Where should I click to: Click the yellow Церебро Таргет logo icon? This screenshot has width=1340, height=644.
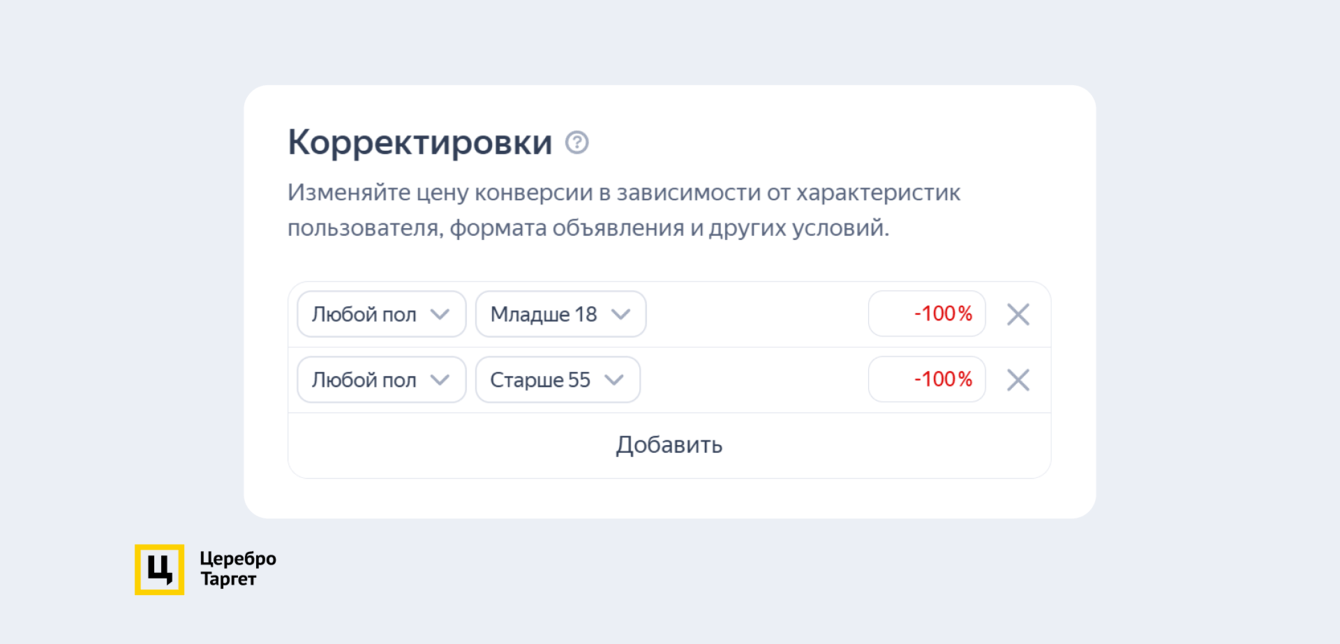159,569
